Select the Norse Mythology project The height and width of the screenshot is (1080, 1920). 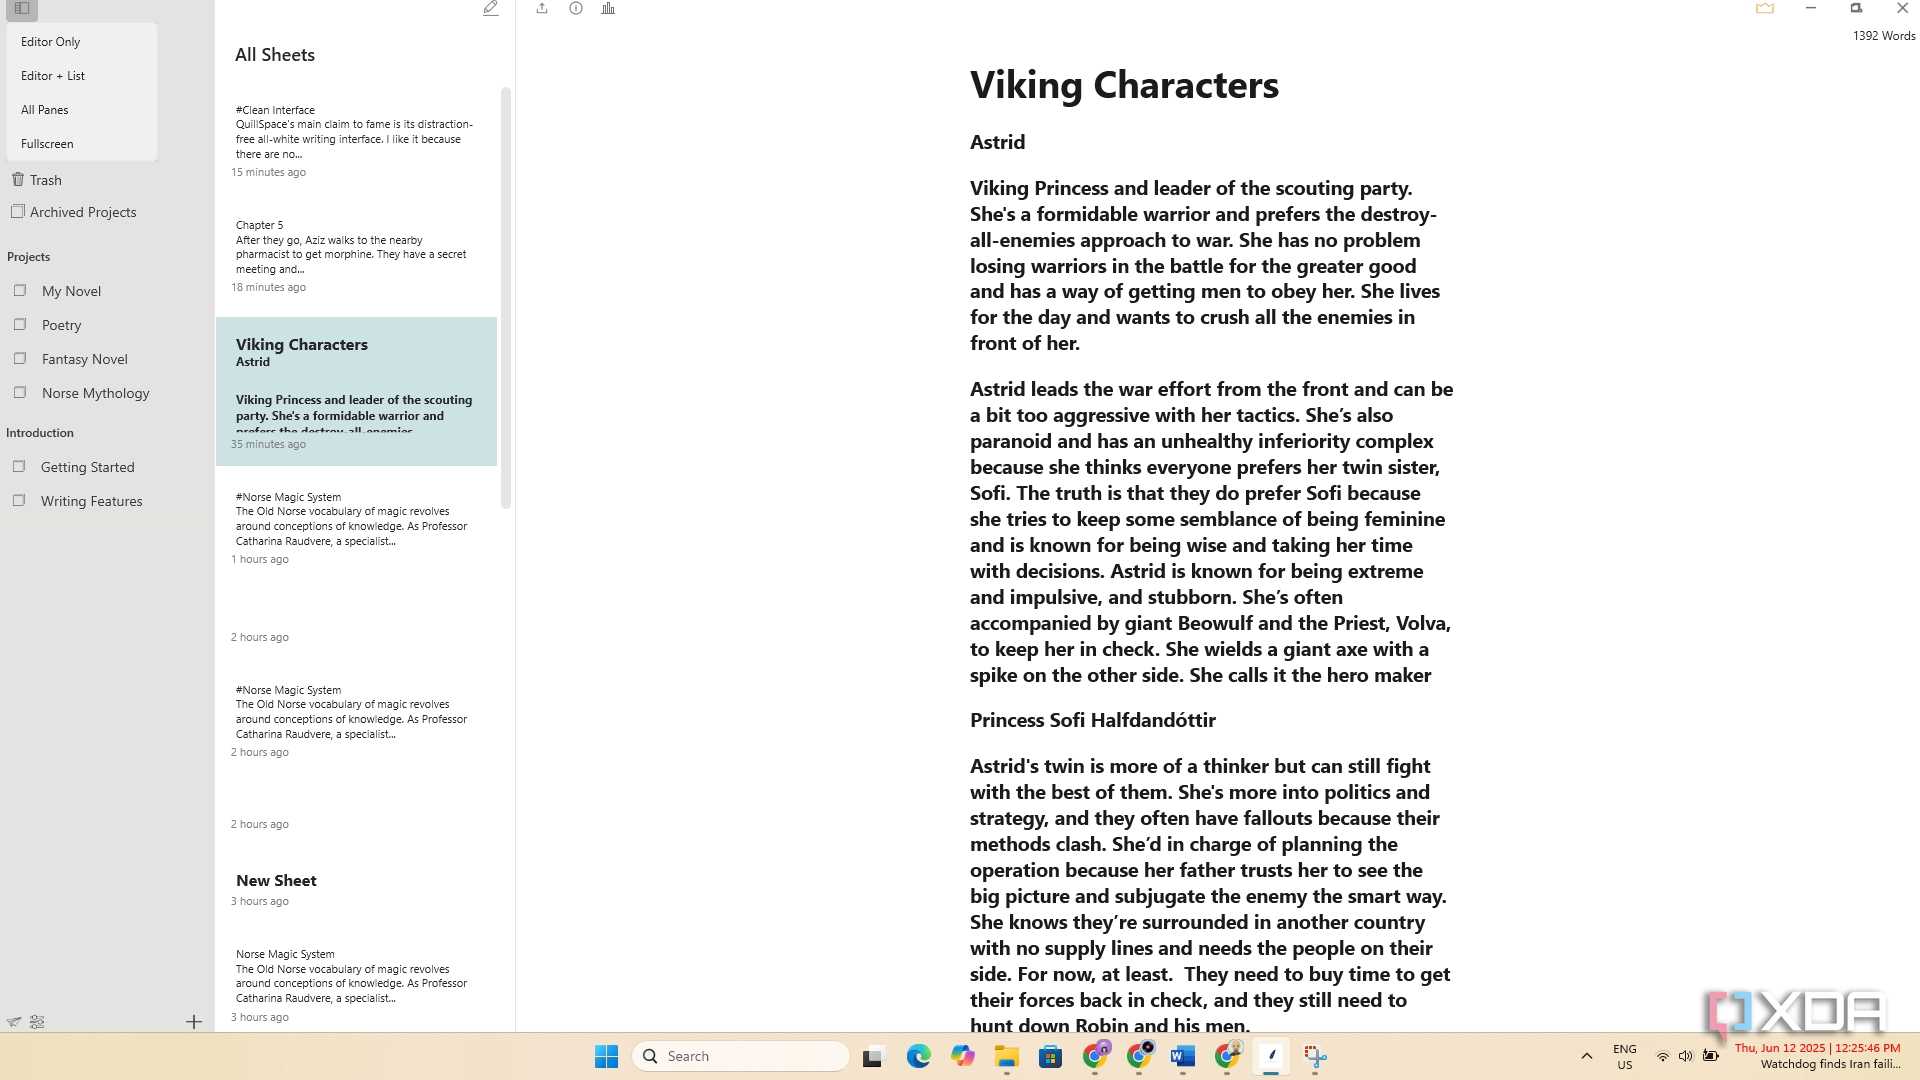pyautogui.click(x=96, y=393)
